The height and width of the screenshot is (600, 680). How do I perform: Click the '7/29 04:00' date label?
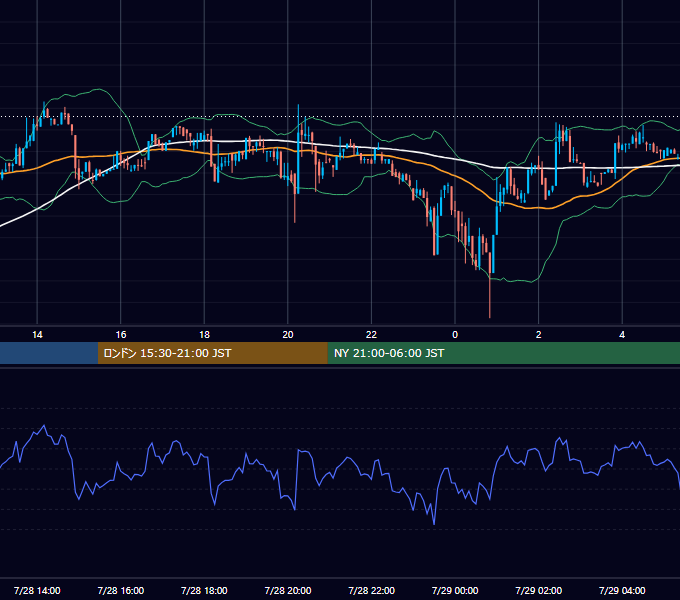tap(622, 590)
